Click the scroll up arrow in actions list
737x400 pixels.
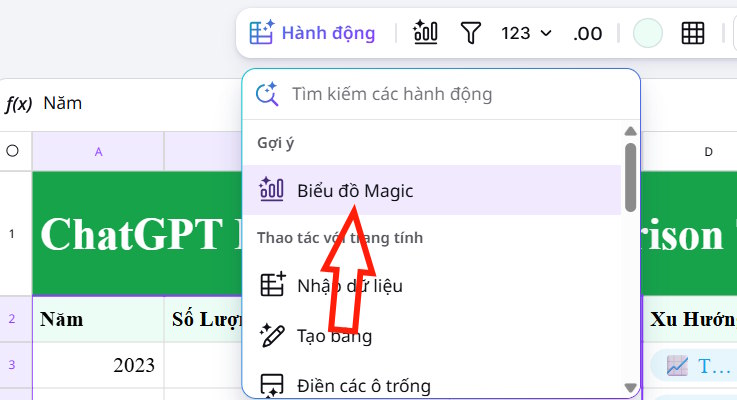click(630, 131)
